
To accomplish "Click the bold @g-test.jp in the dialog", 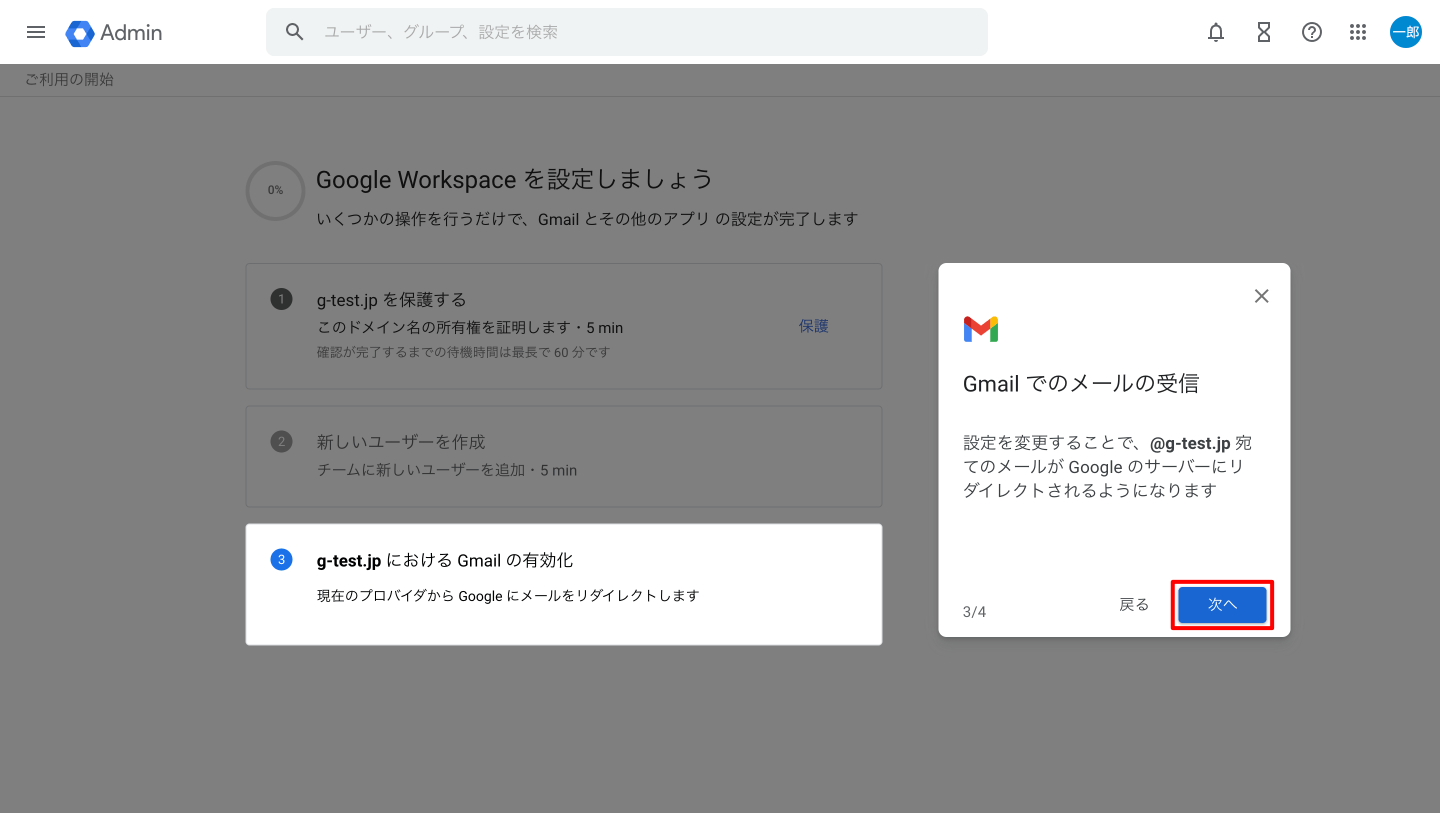I will pos(1190,443).
